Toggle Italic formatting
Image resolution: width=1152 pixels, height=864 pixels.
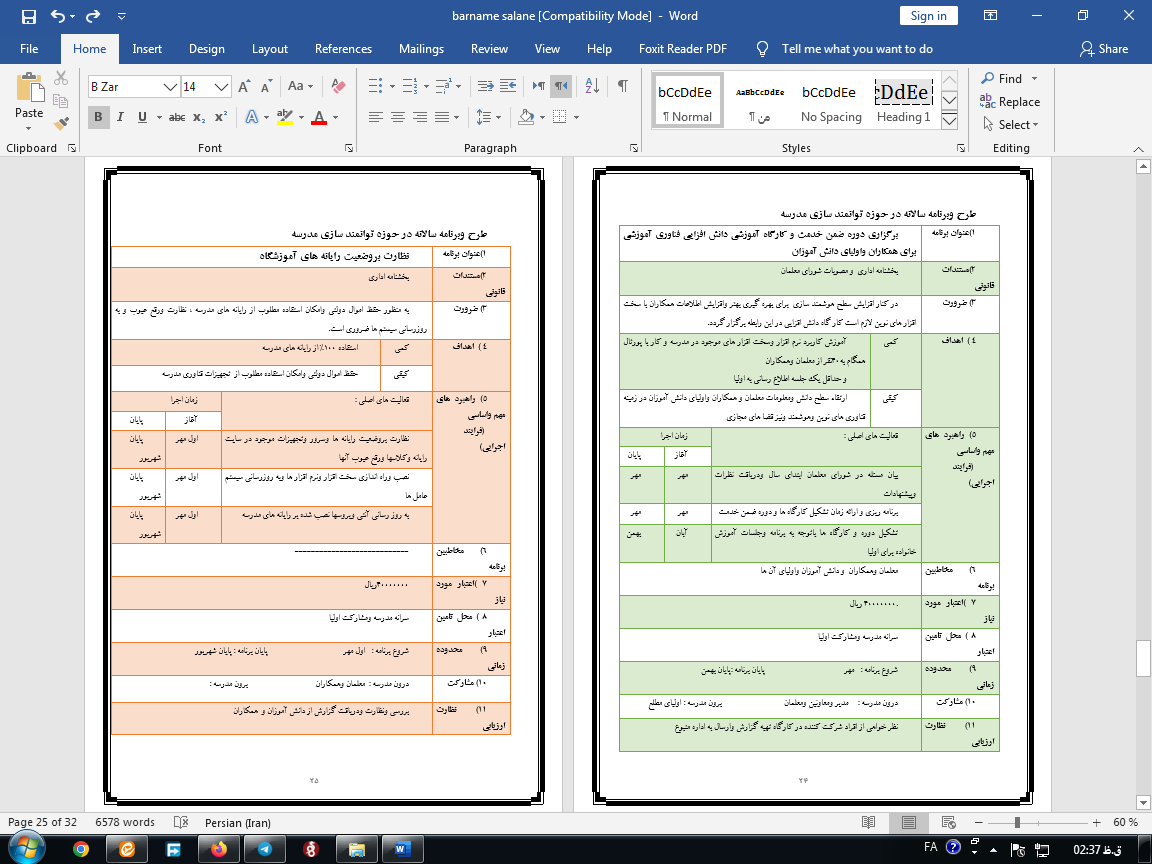pyautogui.click(x=121, y=117)
